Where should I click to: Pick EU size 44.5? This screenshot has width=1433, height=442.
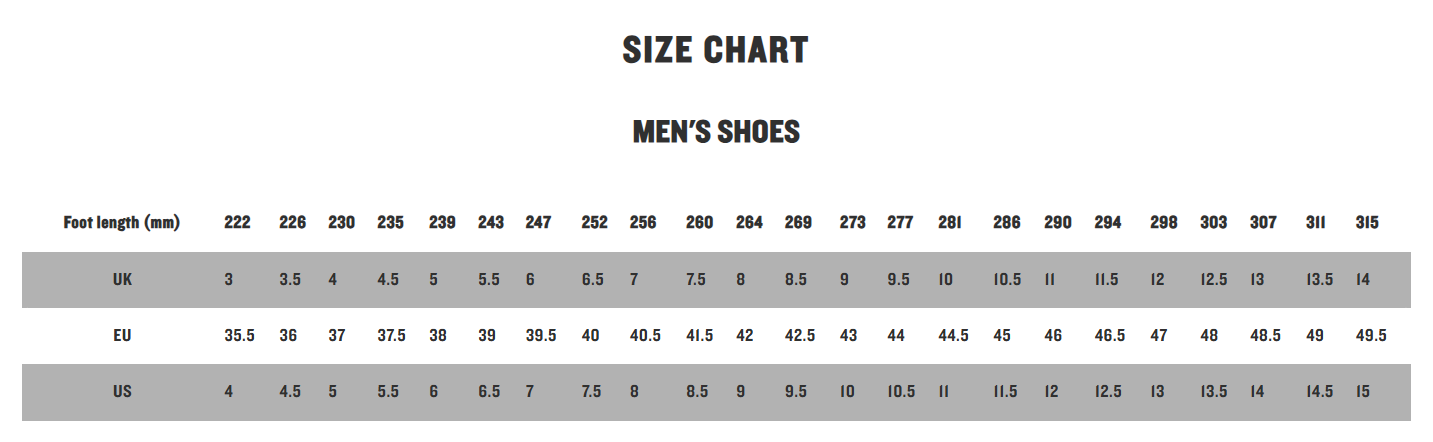pos(953,336)
